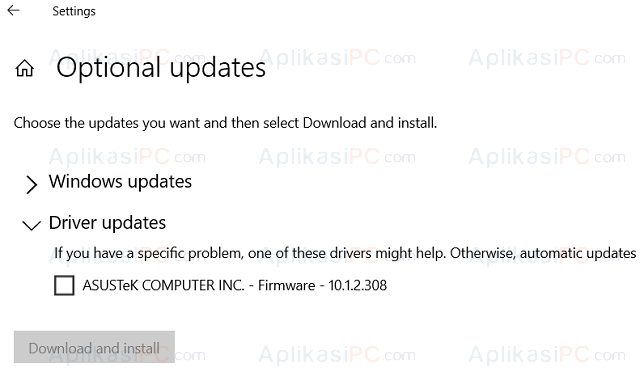Click the AplikasiPC.com watermark beside Optional updates heading
The image size is (640, 376).
[337, 58]
